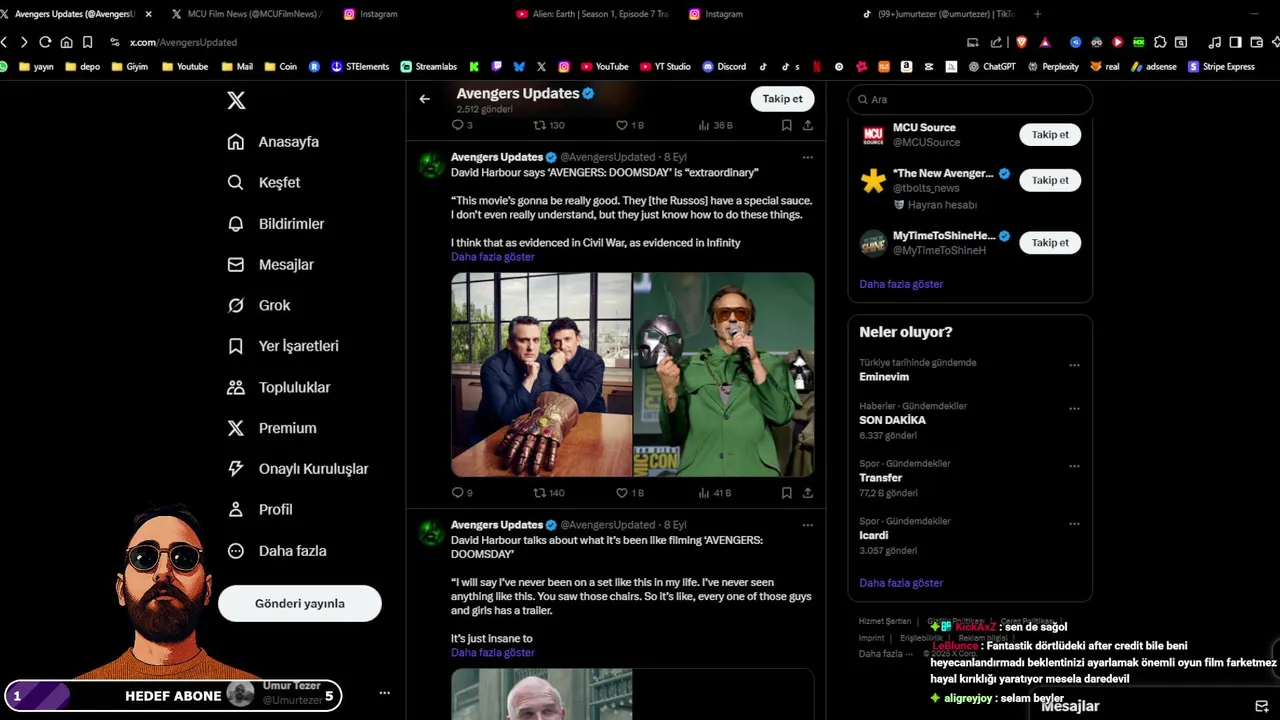
Task: Open Discord bookmark
Action: (x=724, y=67)
